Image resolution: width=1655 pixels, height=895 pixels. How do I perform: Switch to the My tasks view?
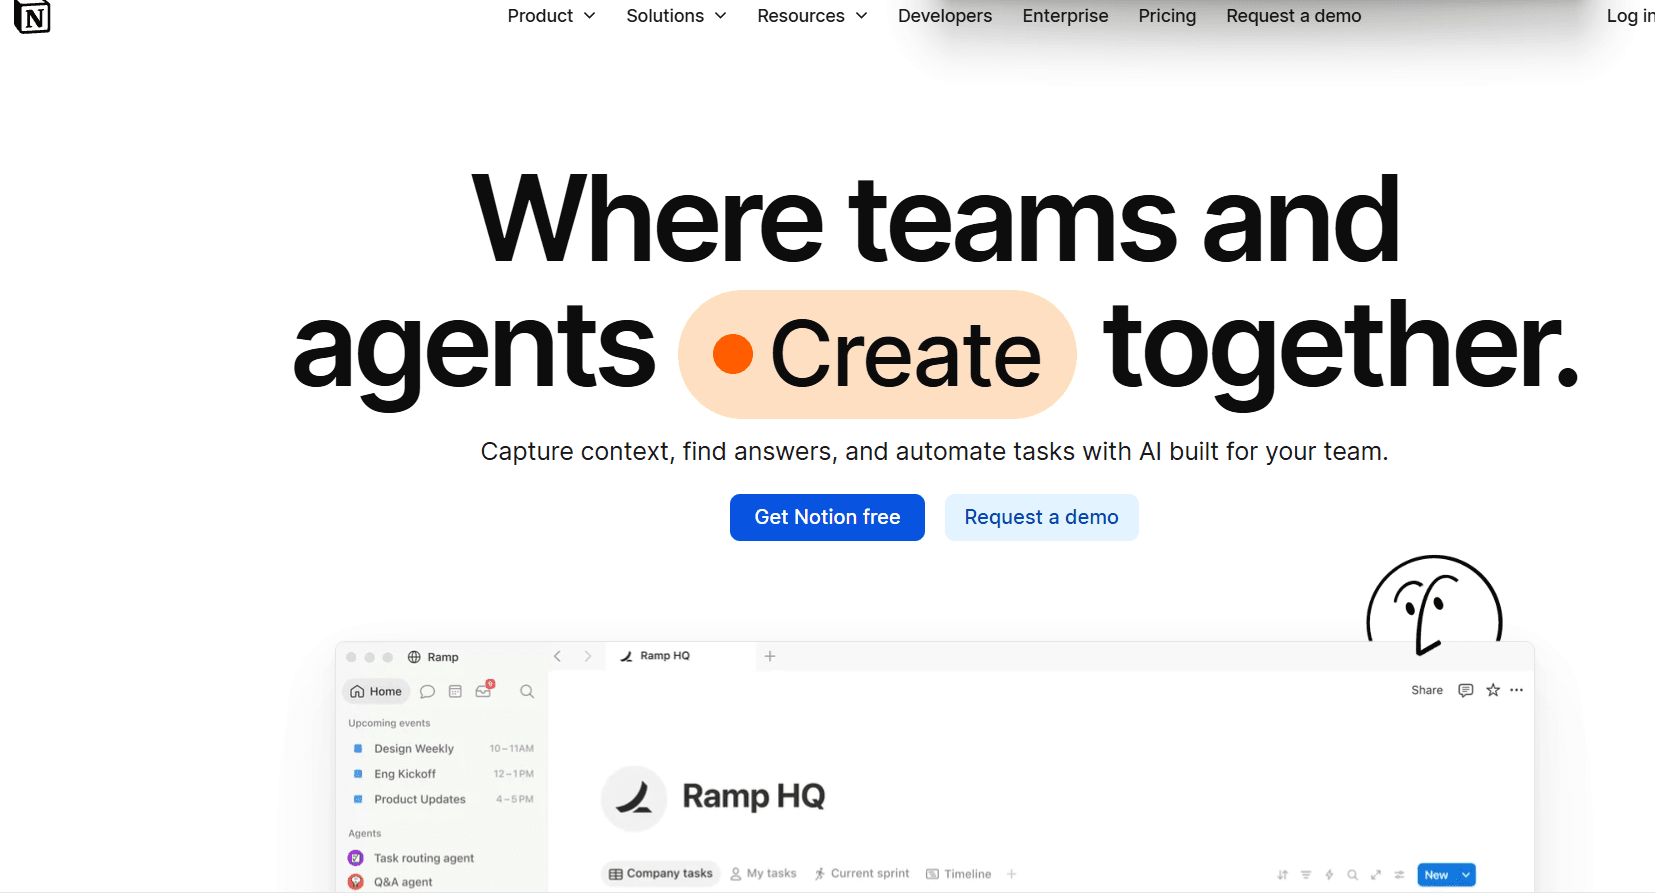[x=763, y=874]
